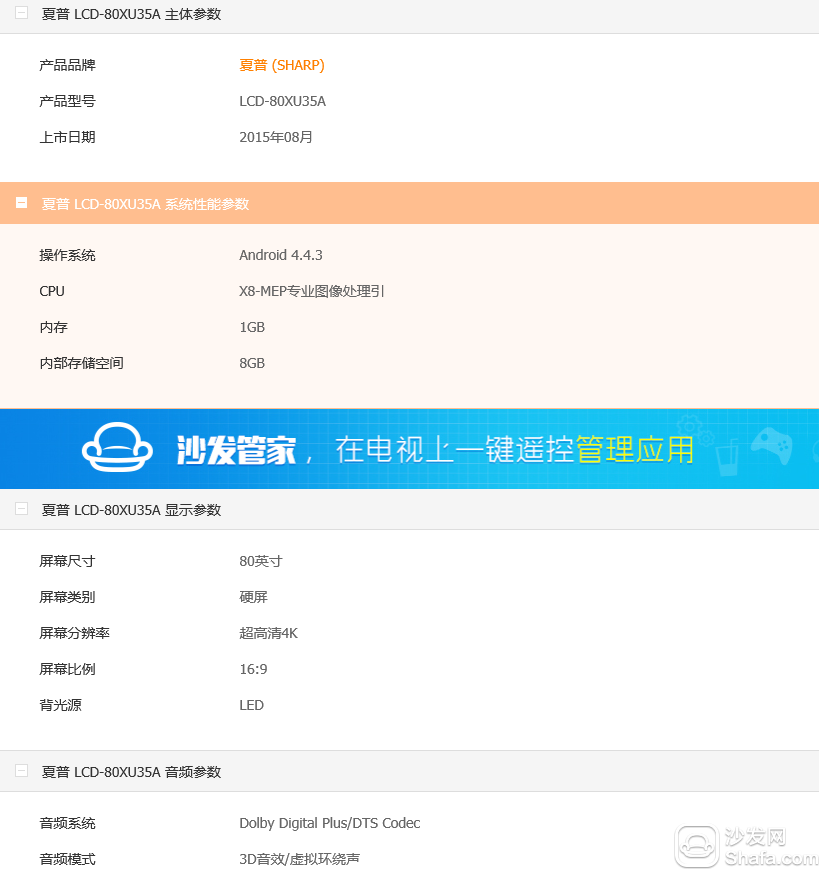Select the LED backlight value
The width and height of the screenshot is (819, 869).
tap(252, 706)
